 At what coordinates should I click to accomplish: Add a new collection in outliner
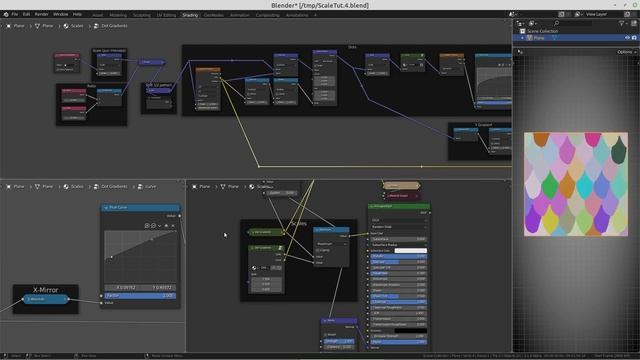point(634,24)
